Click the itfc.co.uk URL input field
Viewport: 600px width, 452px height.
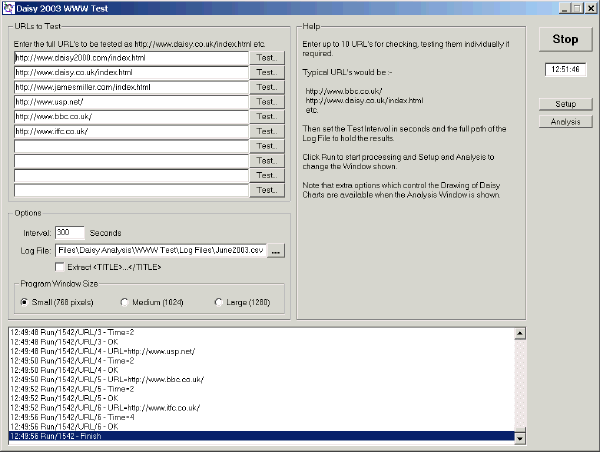(131, 132)
